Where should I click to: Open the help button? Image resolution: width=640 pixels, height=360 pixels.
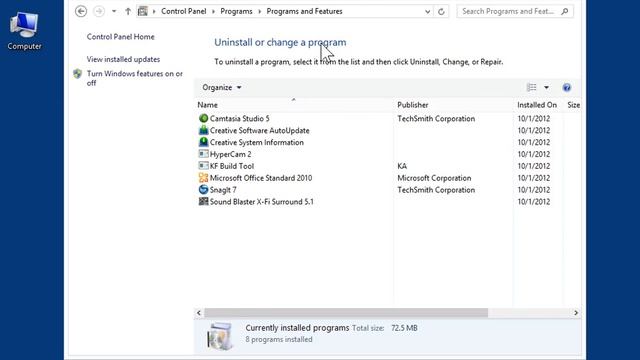567,87
